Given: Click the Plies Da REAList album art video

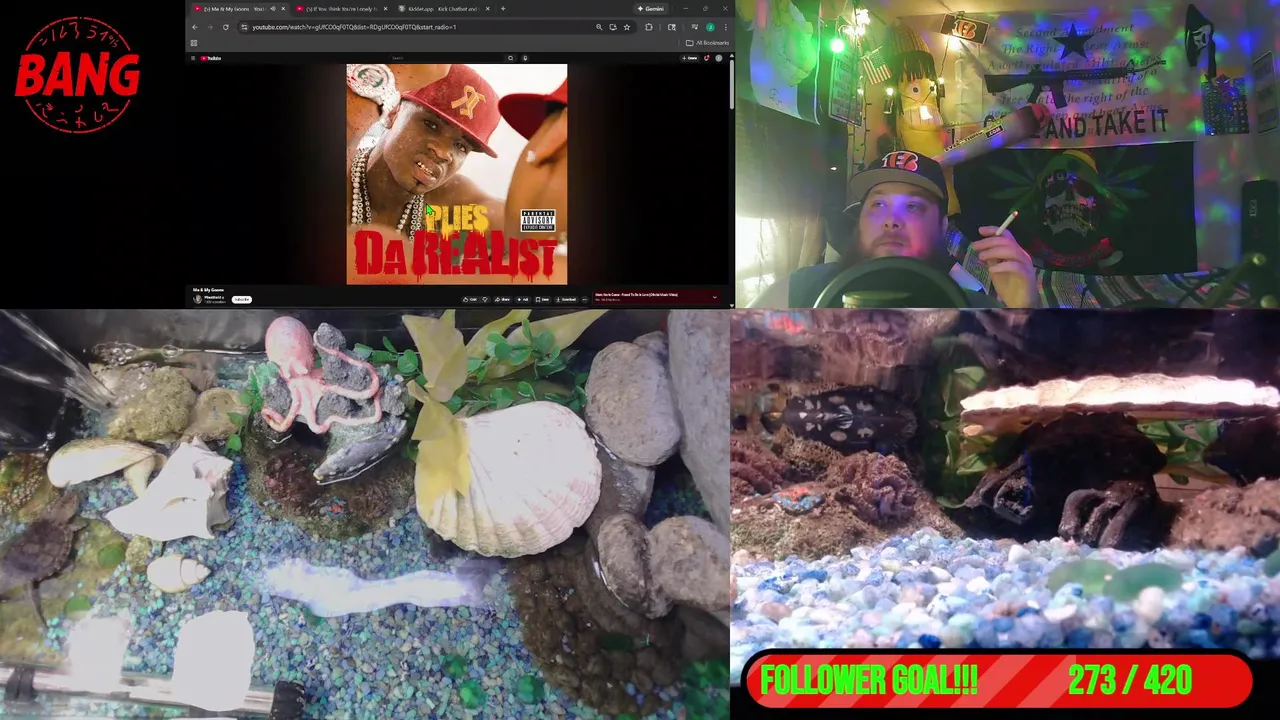Looking at the screenshot, I should pyautogui.click(x=457, y=174).
